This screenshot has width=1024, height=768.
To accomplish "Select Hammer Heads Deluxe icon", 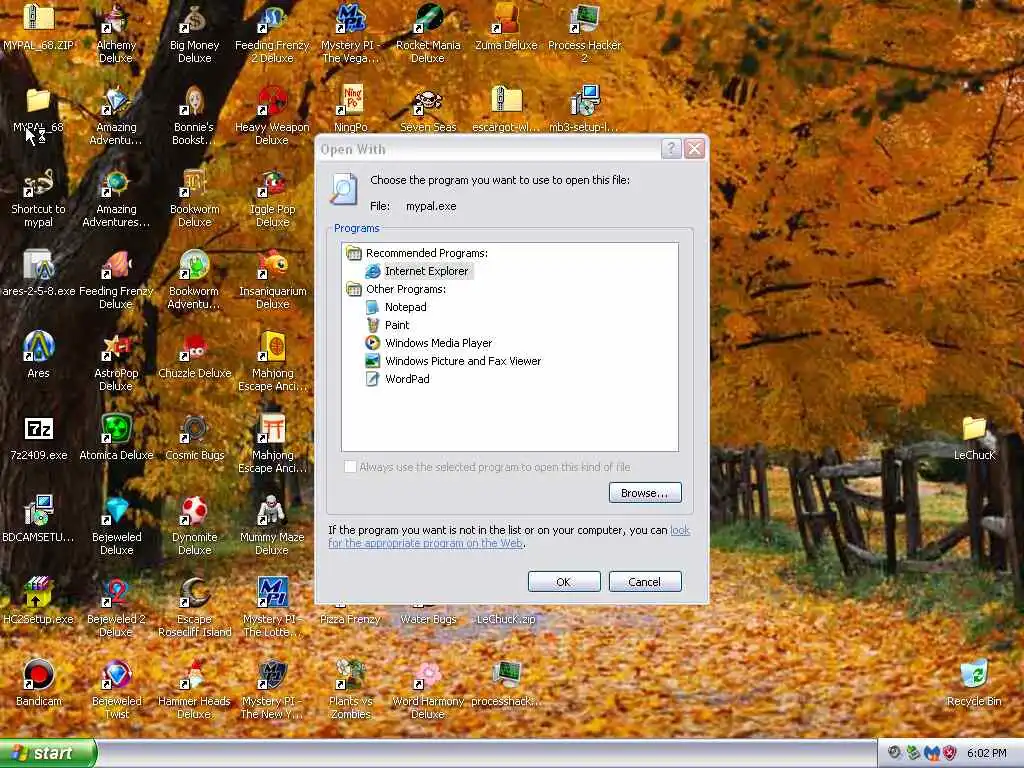I will (x=195, y=690).
